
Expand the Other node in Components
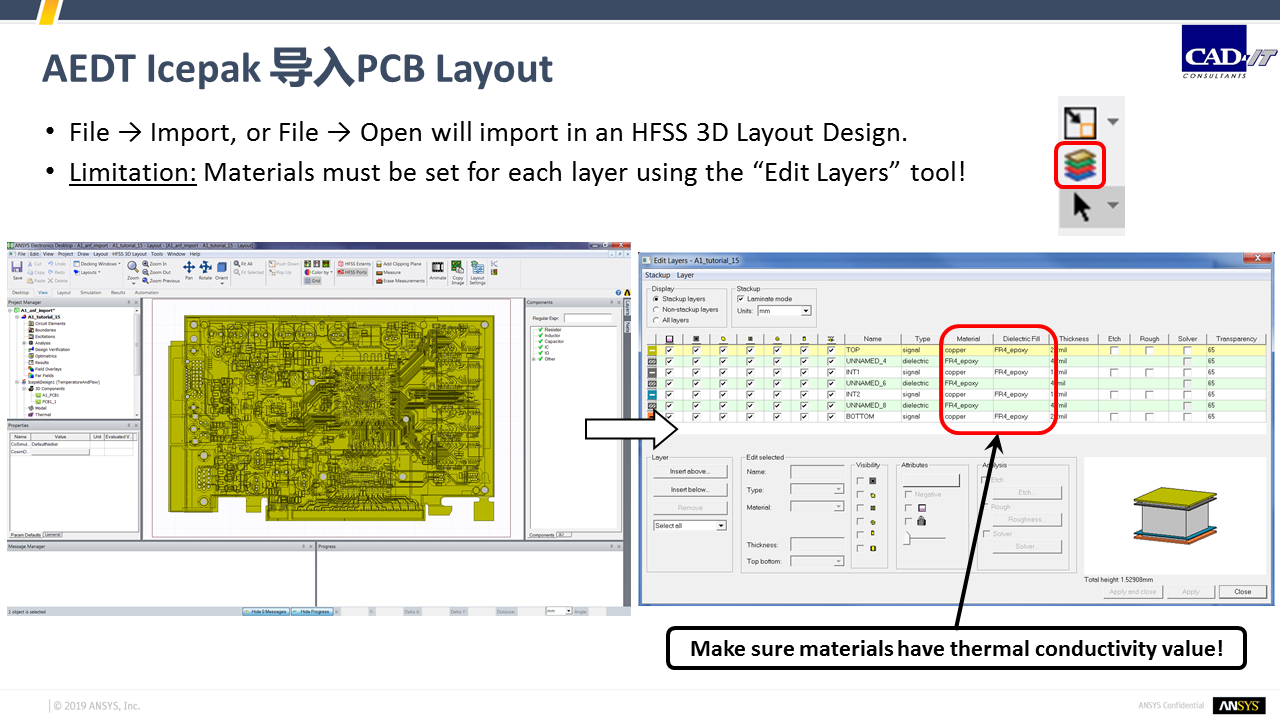point(533,359)
